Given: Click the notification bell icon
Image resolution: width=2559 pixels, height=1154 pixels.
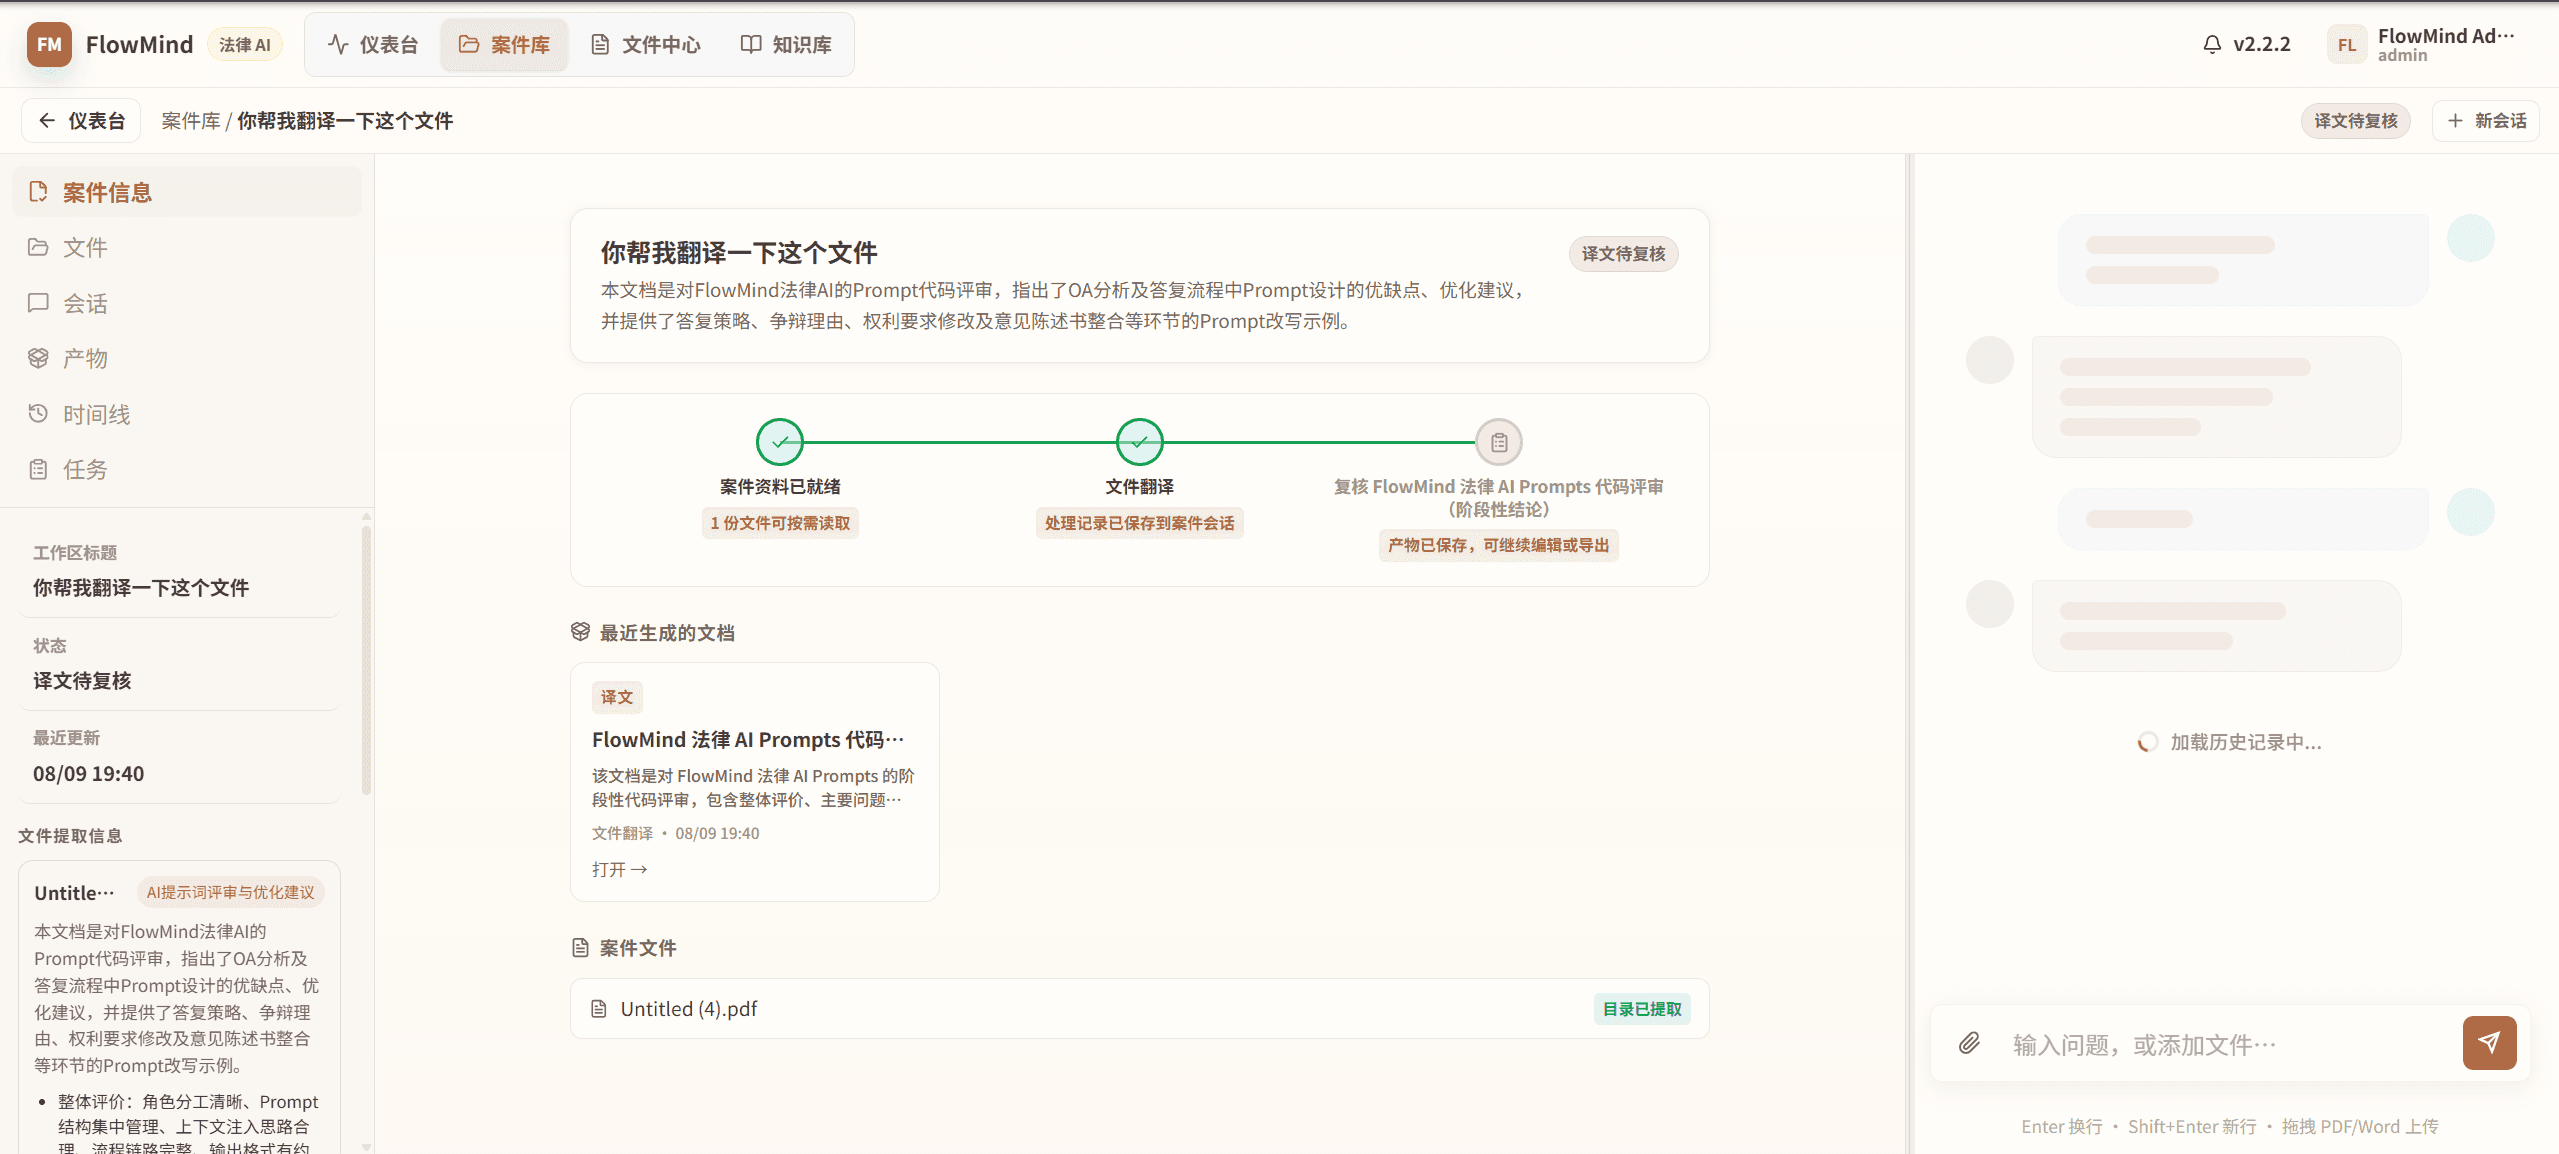Looking at the screenshot, I should click(x=2212, y=45).
